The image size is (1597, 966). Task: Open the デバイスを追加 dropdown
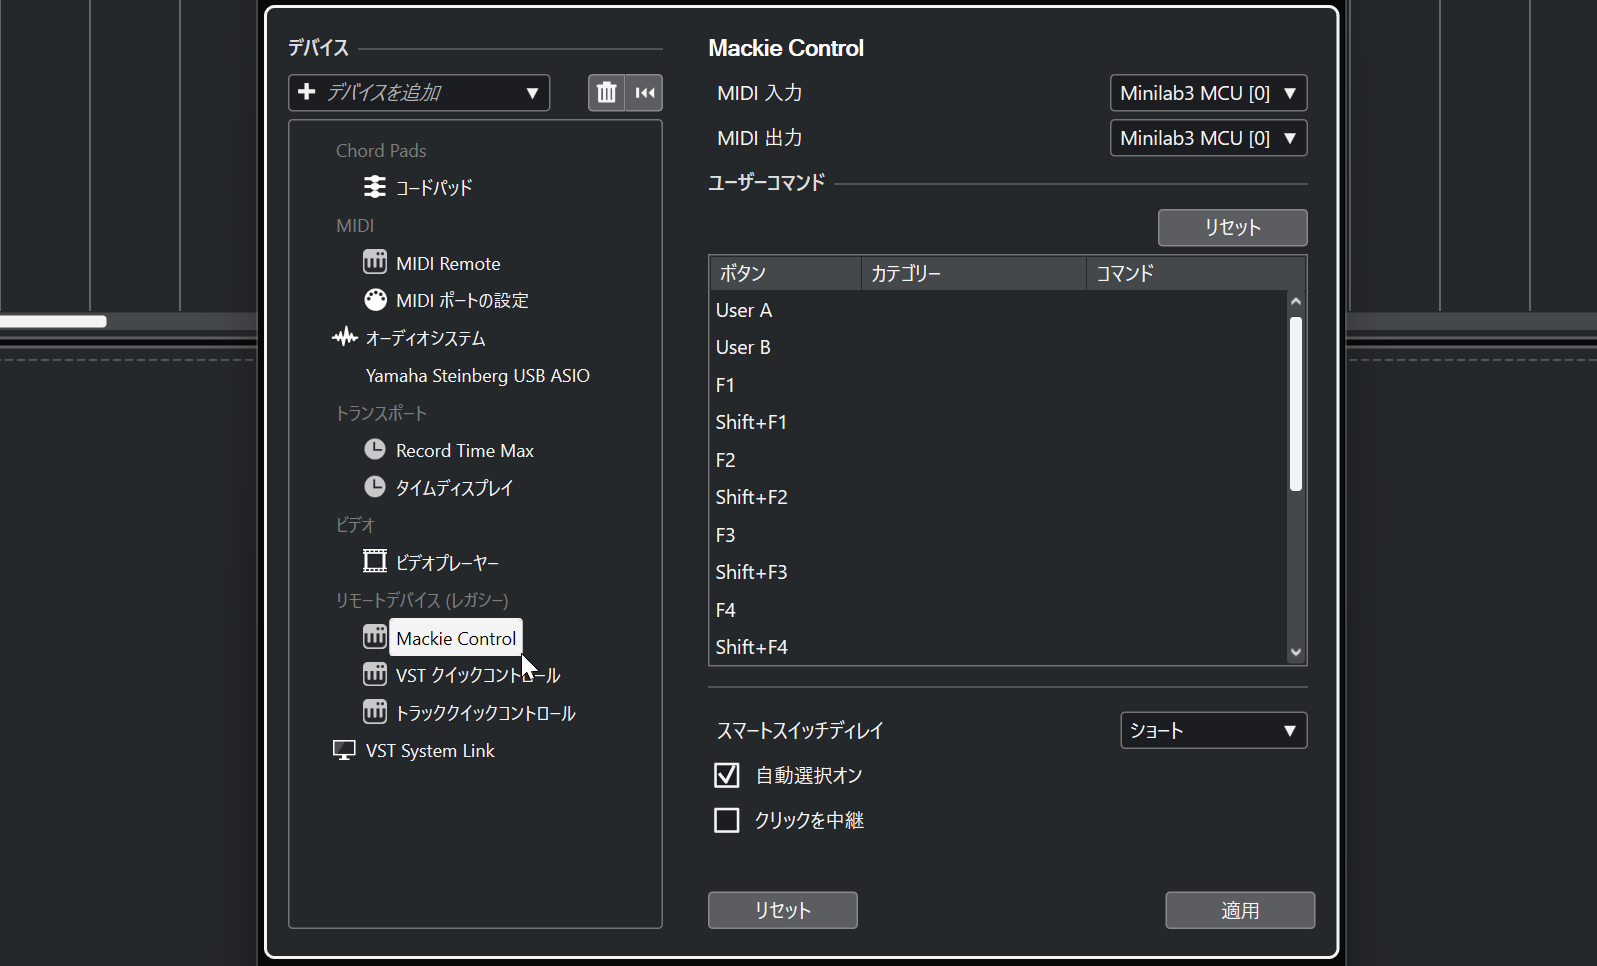tap(419, 93)
